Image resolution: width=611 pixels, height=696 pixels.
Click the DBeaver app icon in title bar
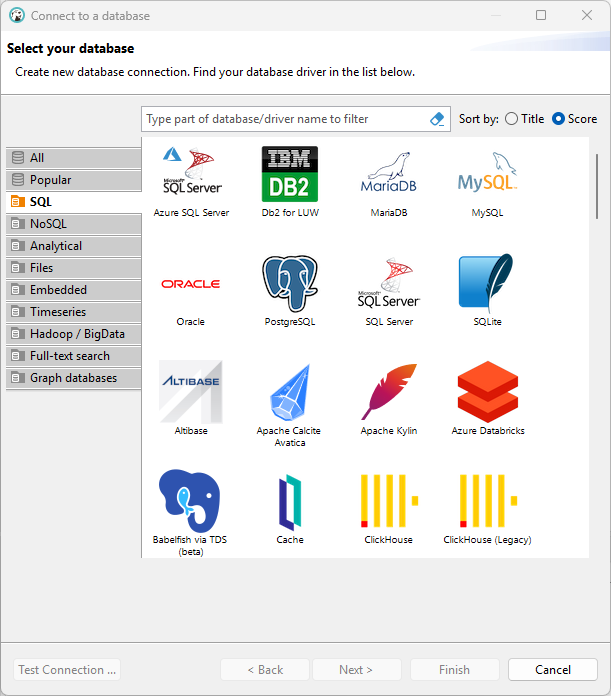(17, 16)
